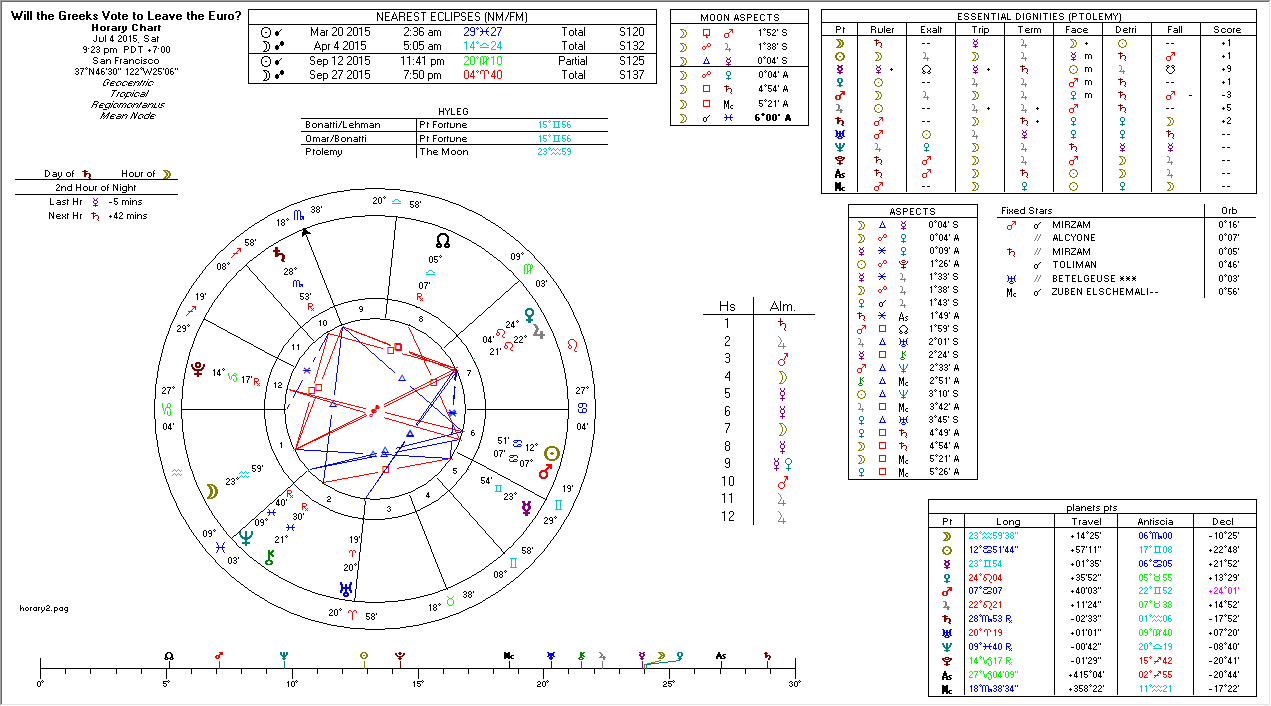Select the Chiron glyph in the chart wheel
This screenshot has width=1271, height=706.
(x=269, y=558)
